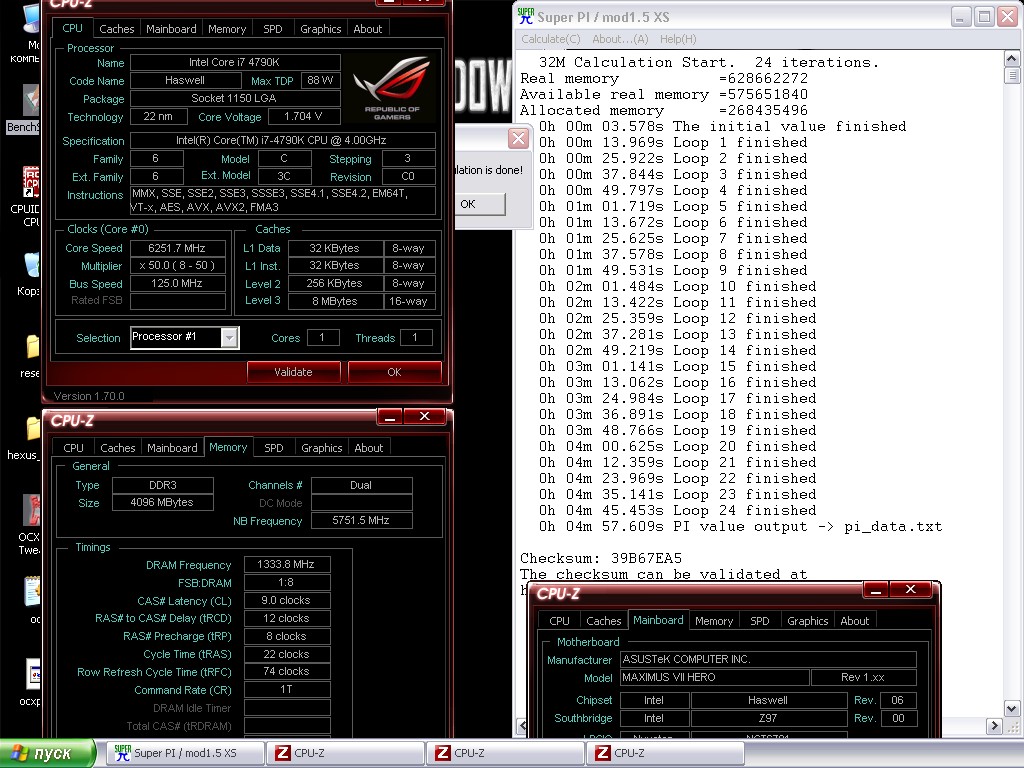Image resolution: width=1024 pixels, height=768 pixels.
Task: Open the Calculate(C) menu in Super PI
Action: pos(551,39)
